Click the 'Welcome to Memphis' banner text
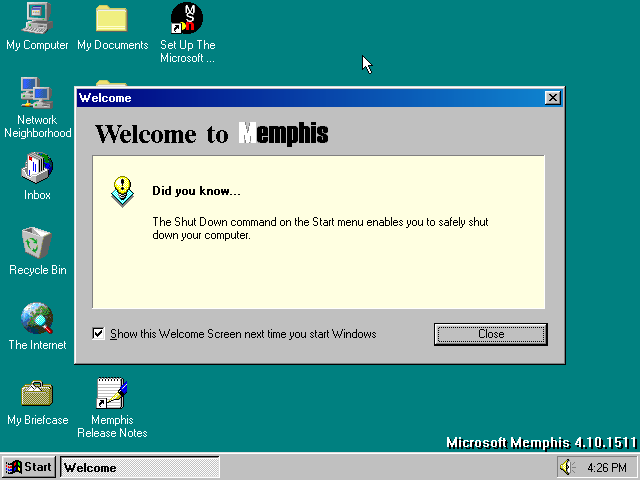 coord(211,133)
